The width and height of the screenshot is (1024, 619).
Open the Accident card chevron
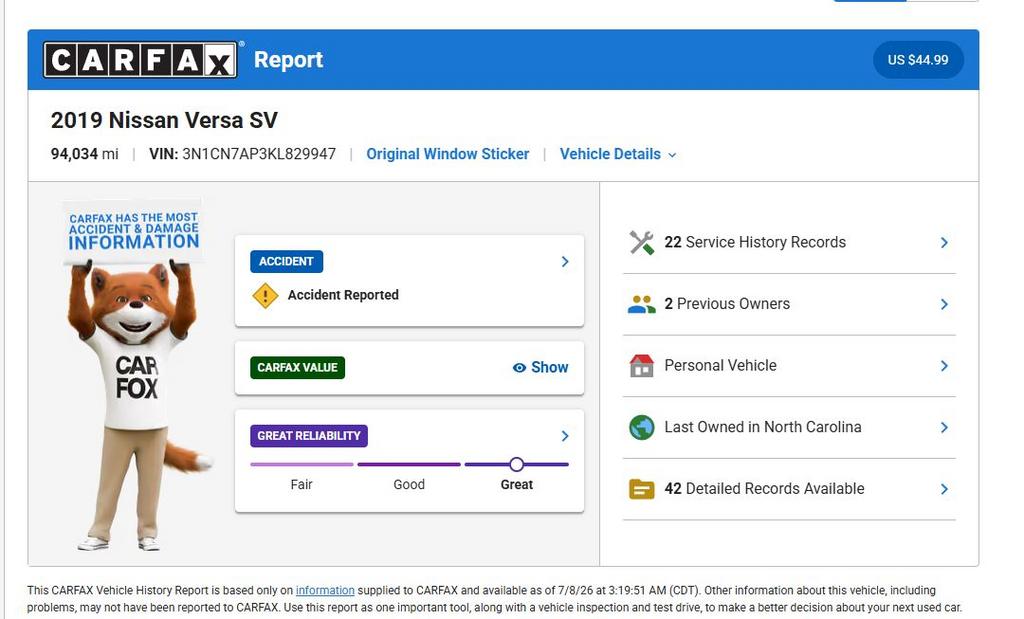pos(565,262)
